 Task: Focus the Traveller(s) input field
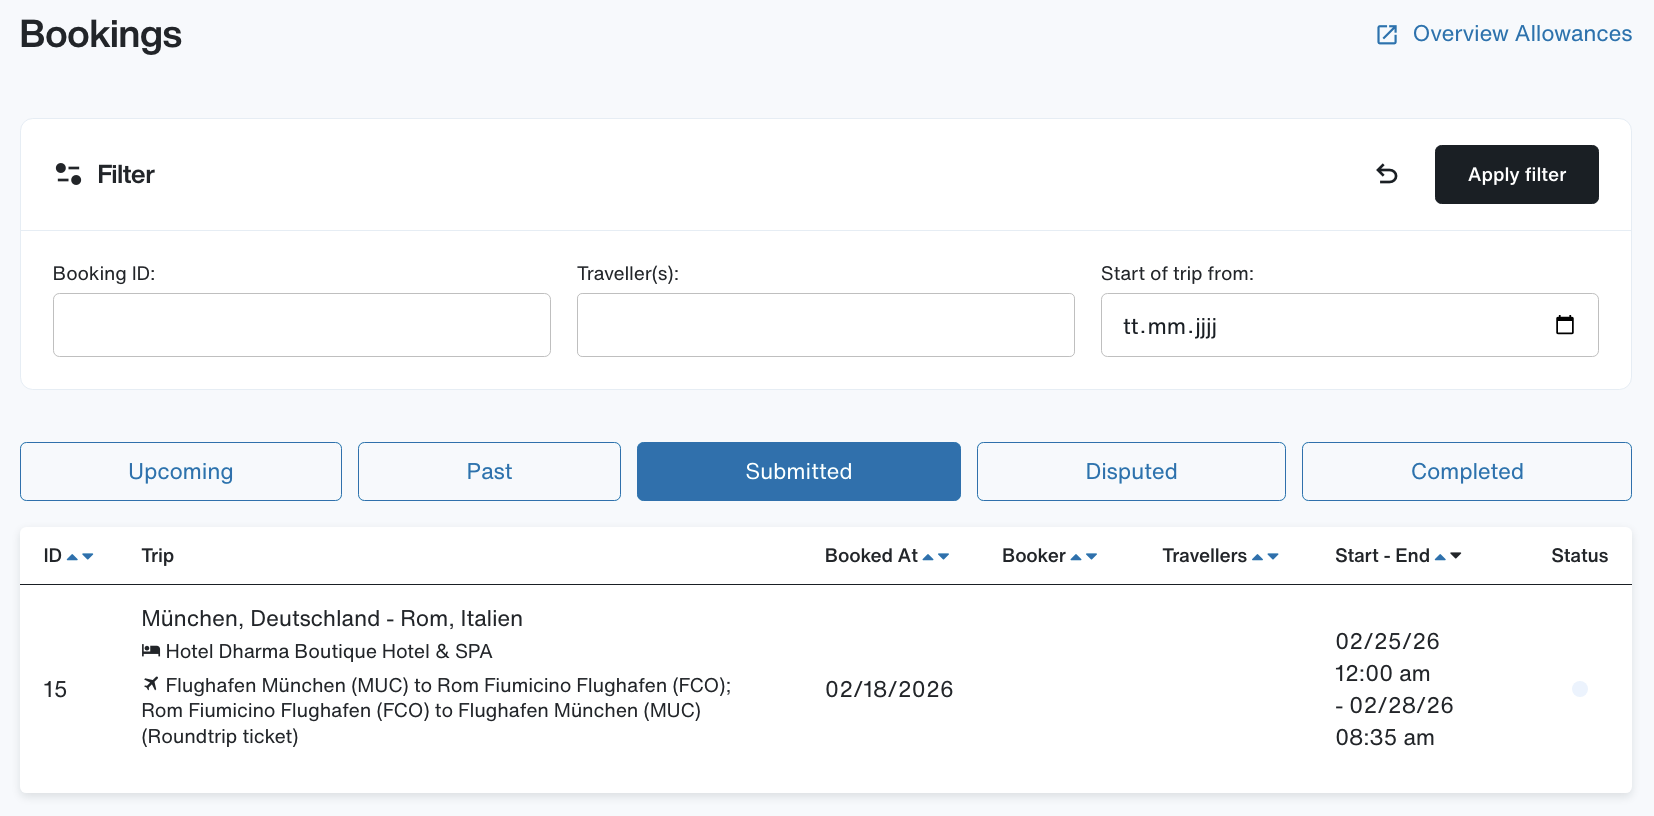(x=826, y=325)
